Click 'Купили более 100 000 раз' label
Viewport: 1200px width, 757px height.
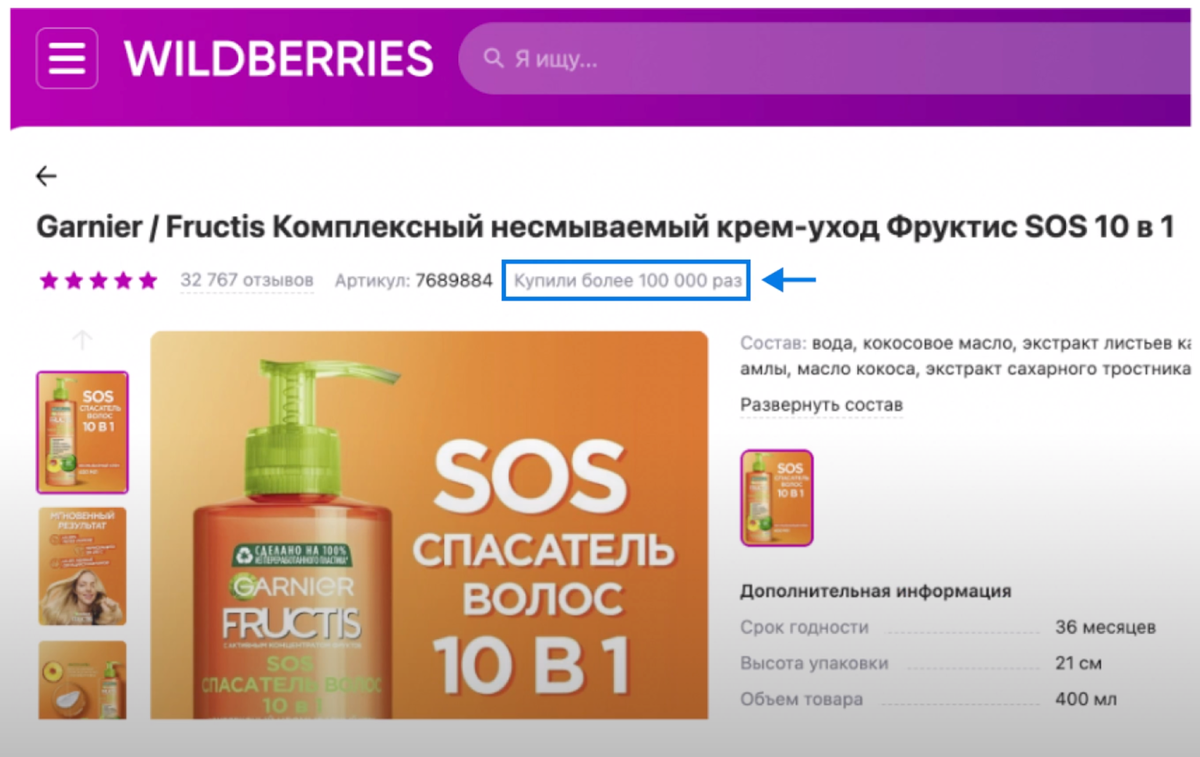[x=627, y=281]
